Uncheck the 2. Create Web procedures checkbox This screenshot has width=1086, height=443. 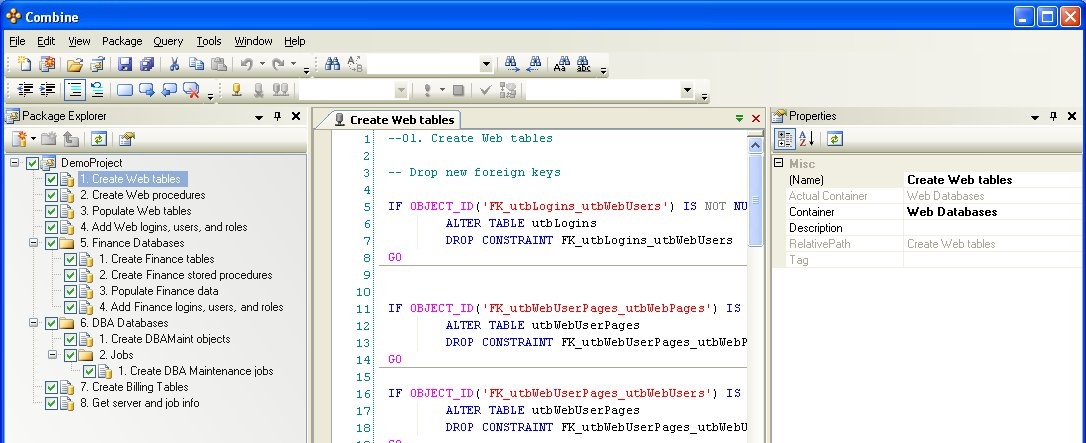coord(51,195)
